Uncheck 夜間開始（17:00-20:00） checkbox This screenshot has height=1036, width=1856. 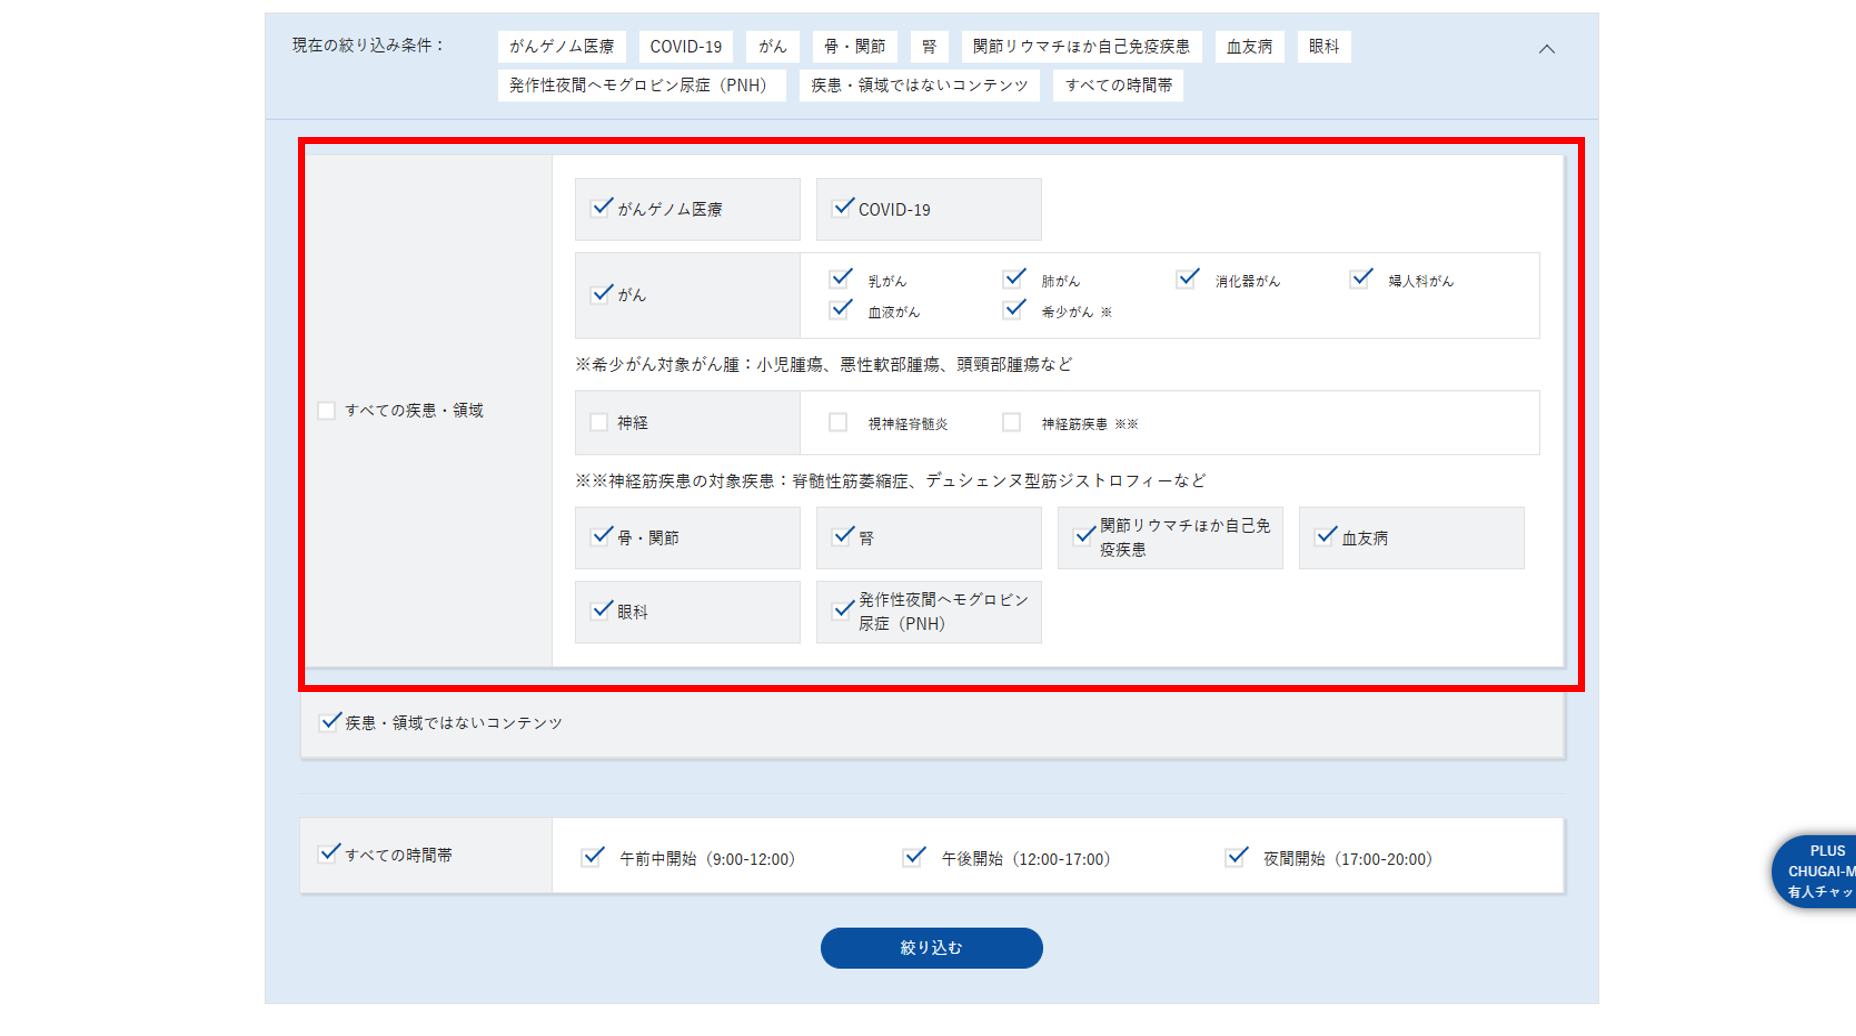click(1236, 857)
